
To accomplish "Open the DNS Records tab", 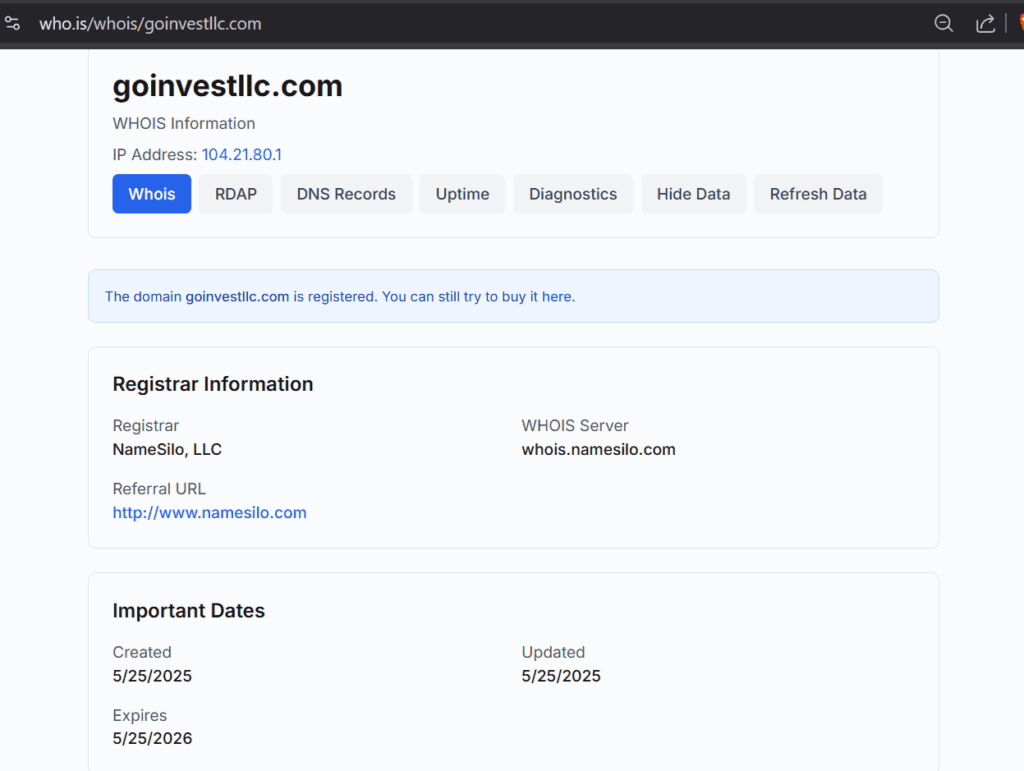I will tap(346, 194).
